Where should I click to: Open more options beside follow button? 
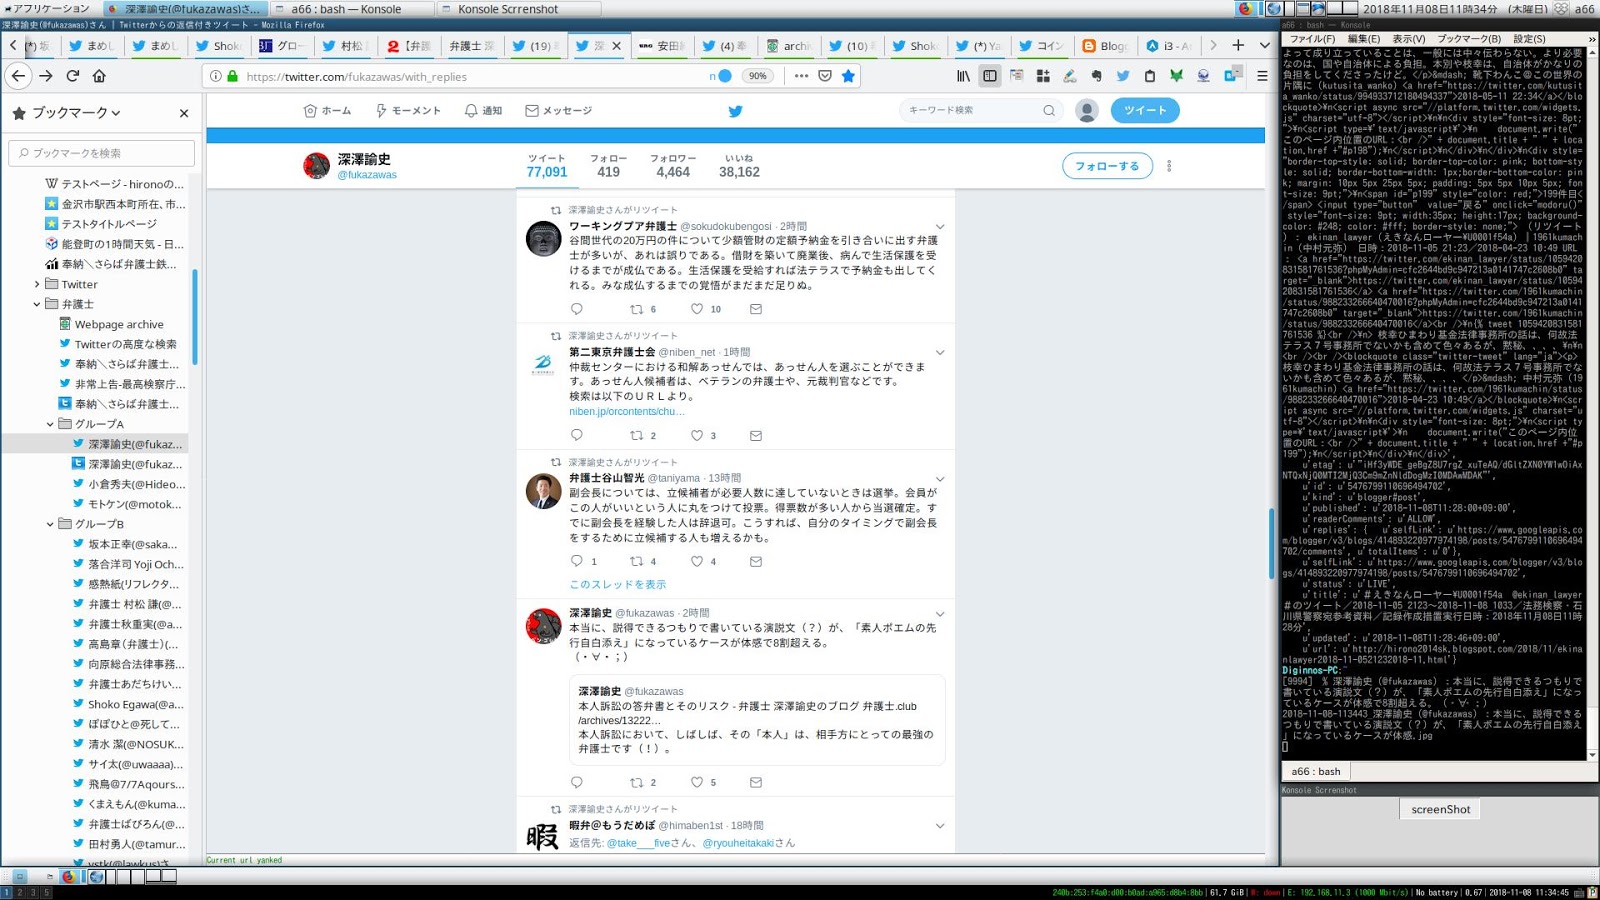pyautogui.click(x=1169, y=166)
